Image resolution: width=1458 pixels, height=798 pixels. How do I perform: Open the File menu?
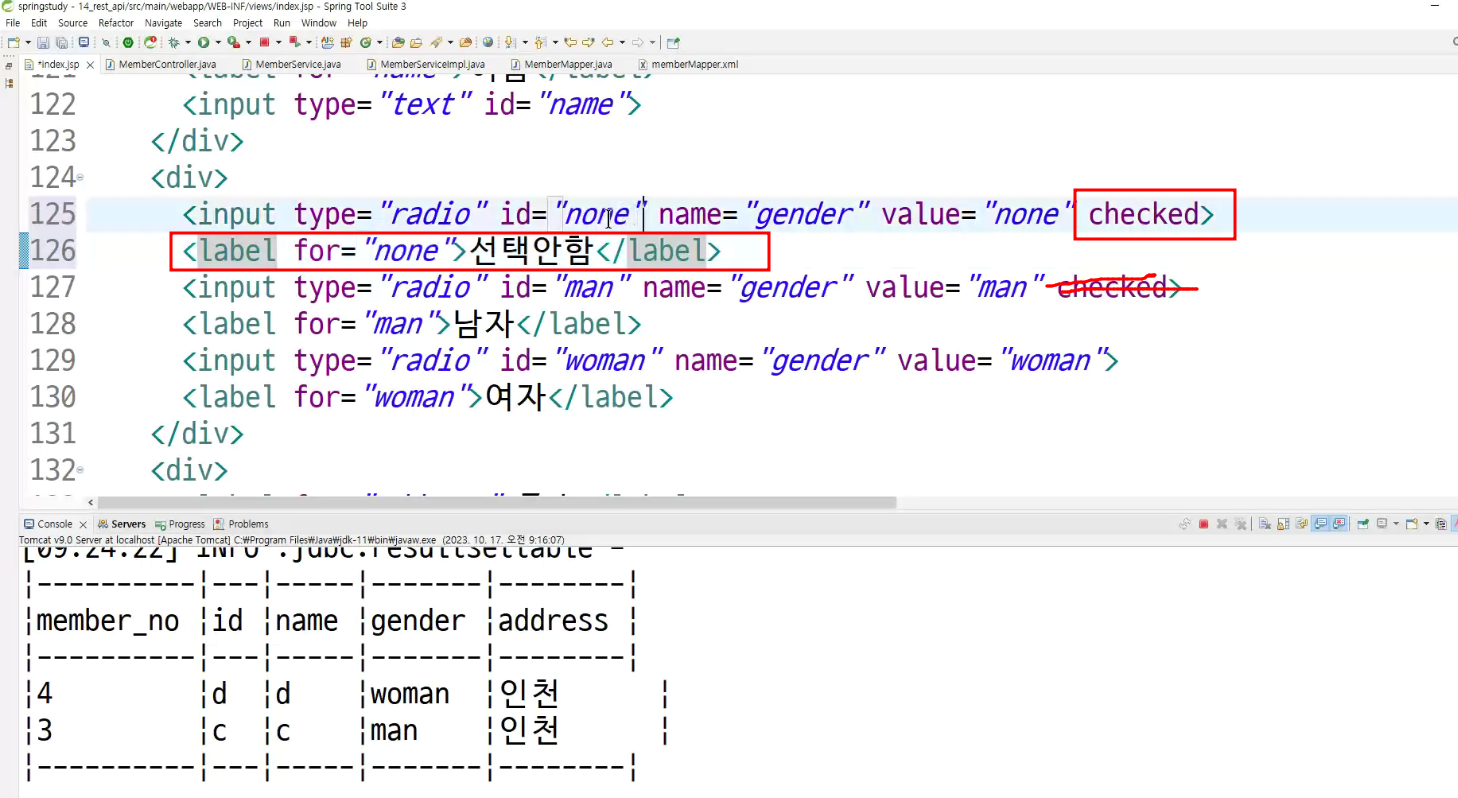(13, 23)
